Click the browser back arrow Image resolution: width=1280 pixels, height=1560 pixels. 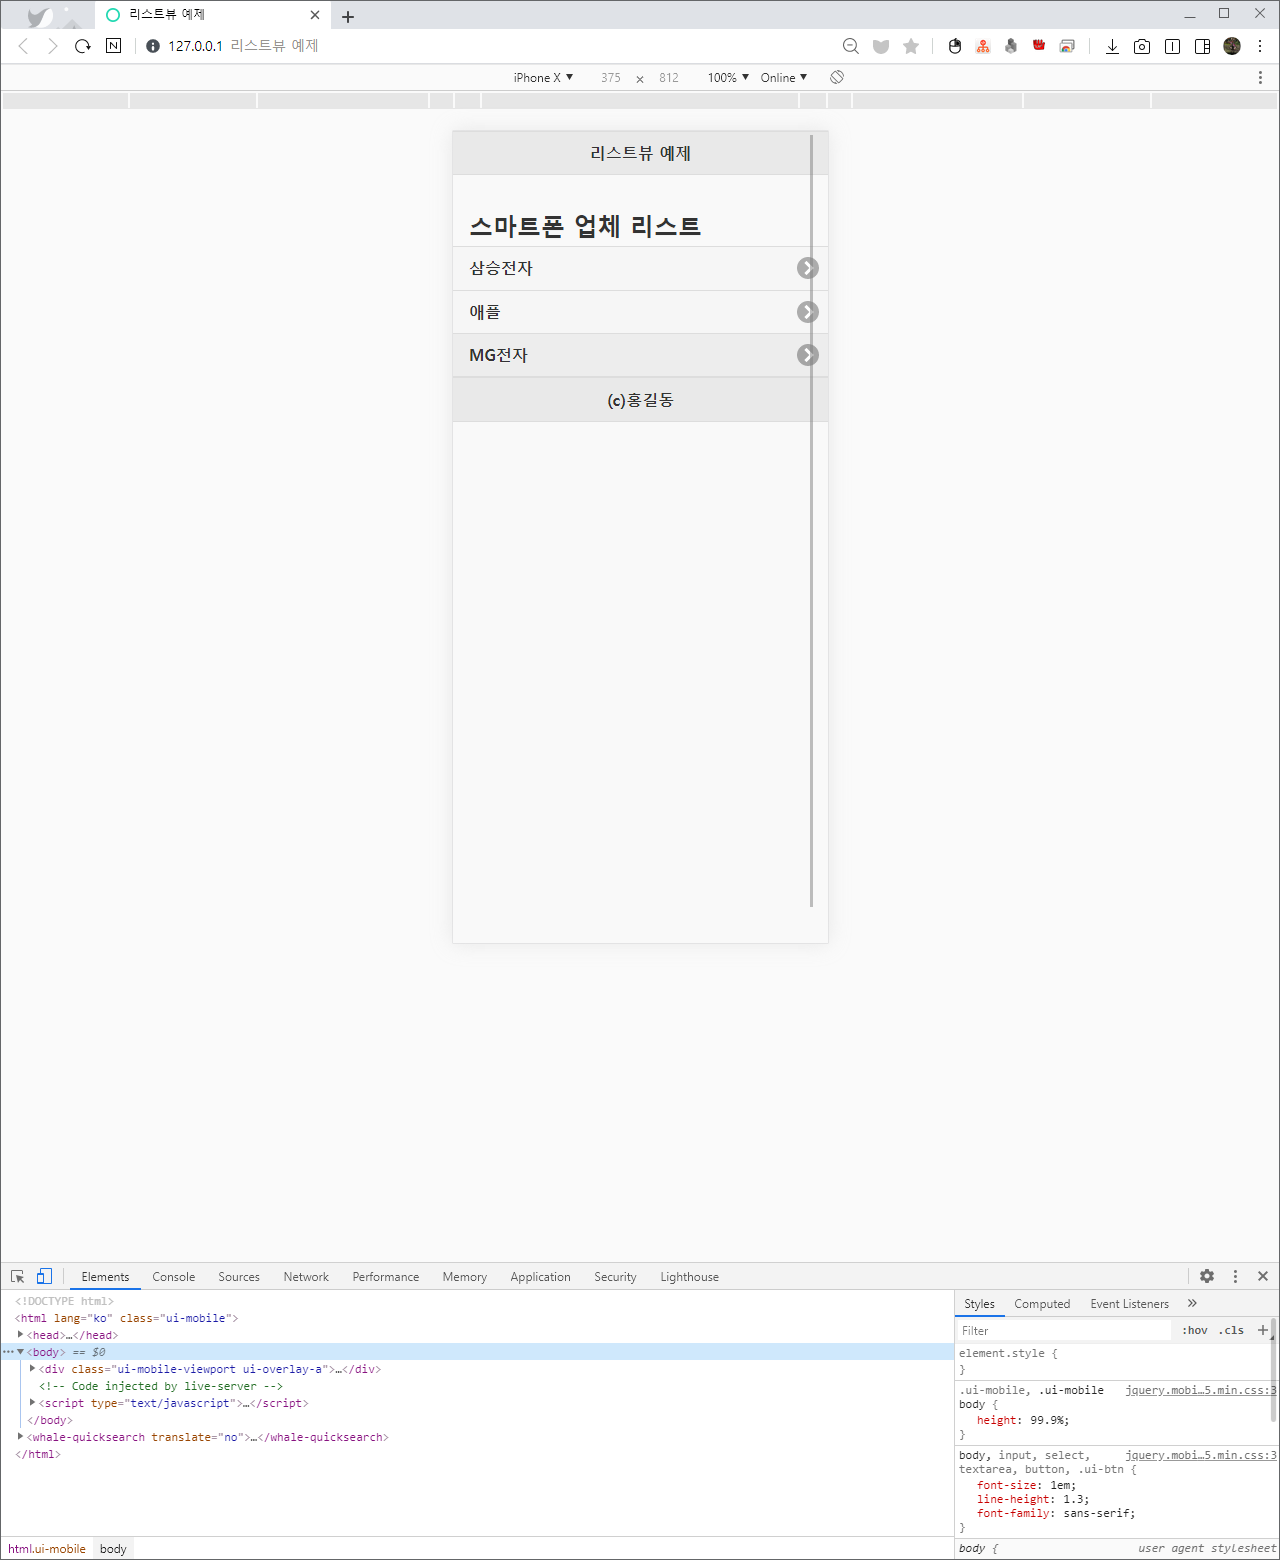click(24, 46)
